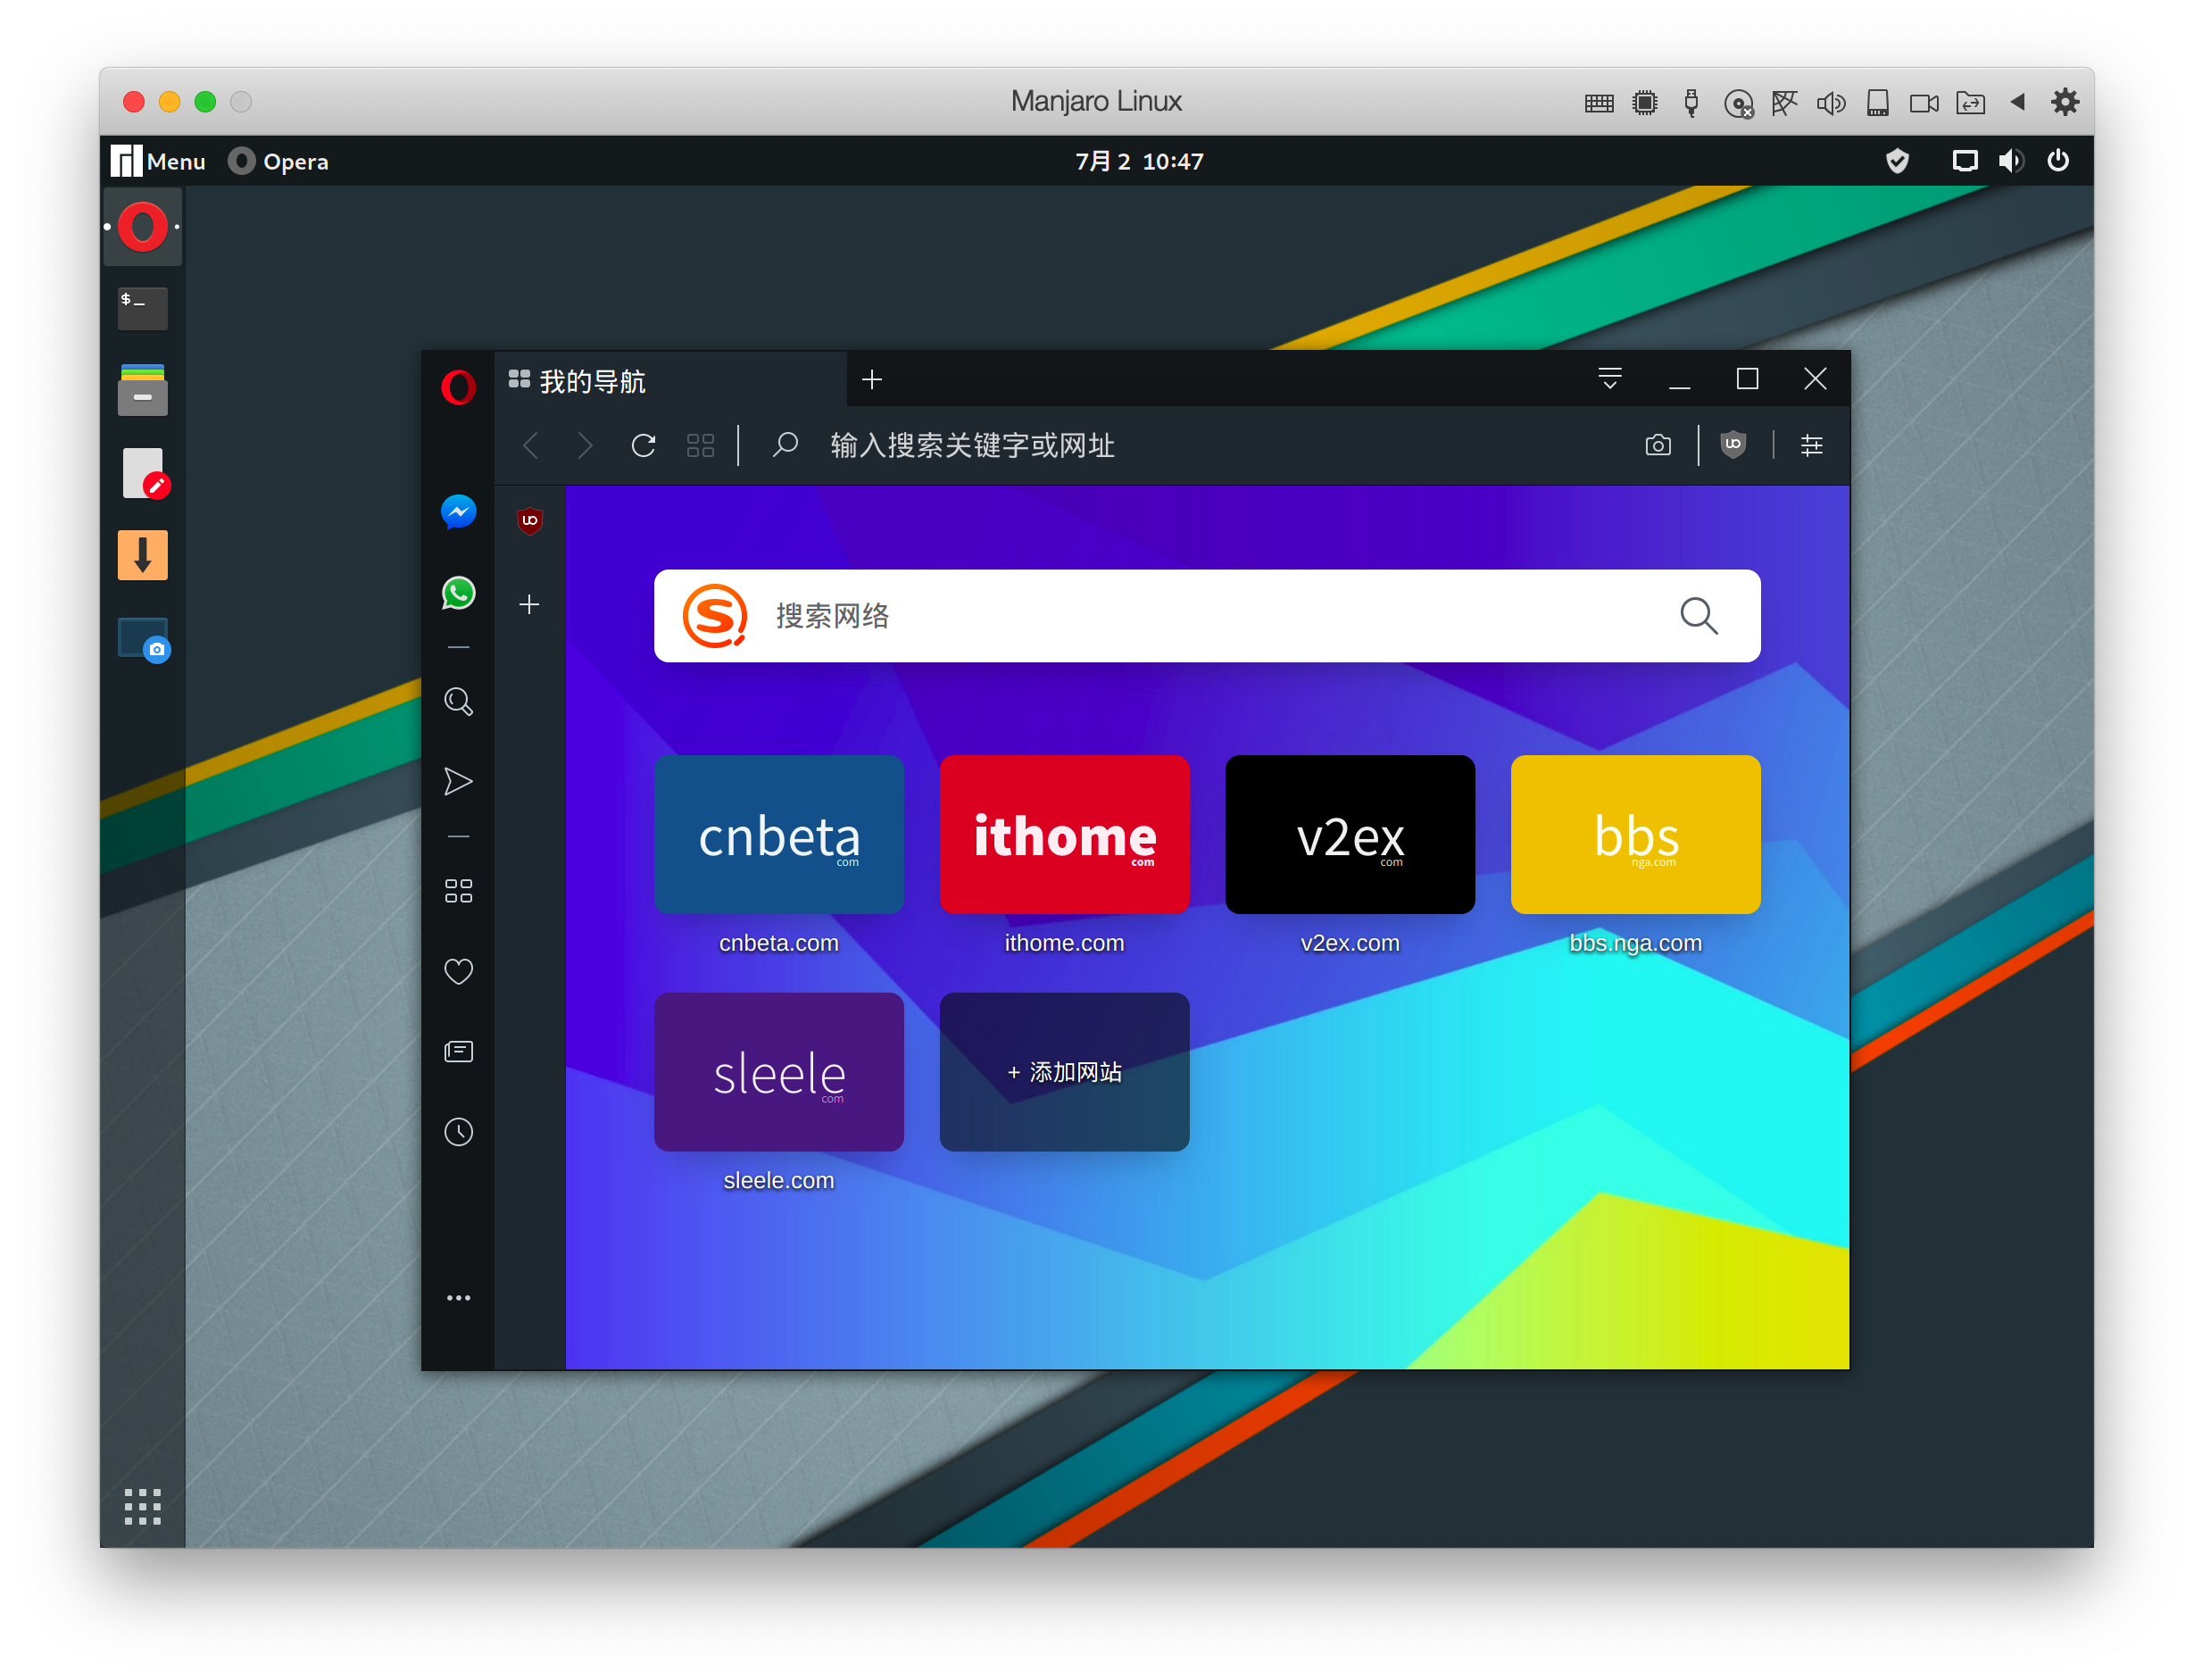Screen dimensions: 2194x1680
Task: Click the VM shared folder icon in title bar
Action: 1971,103
